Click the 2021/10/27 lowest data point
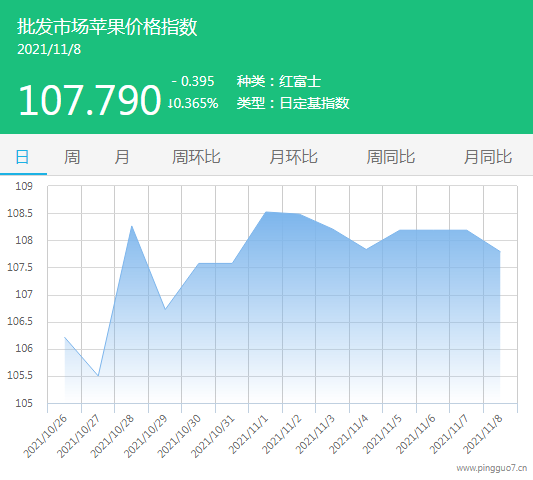This screenshot has width=533, height=480. tap(98, 376)
